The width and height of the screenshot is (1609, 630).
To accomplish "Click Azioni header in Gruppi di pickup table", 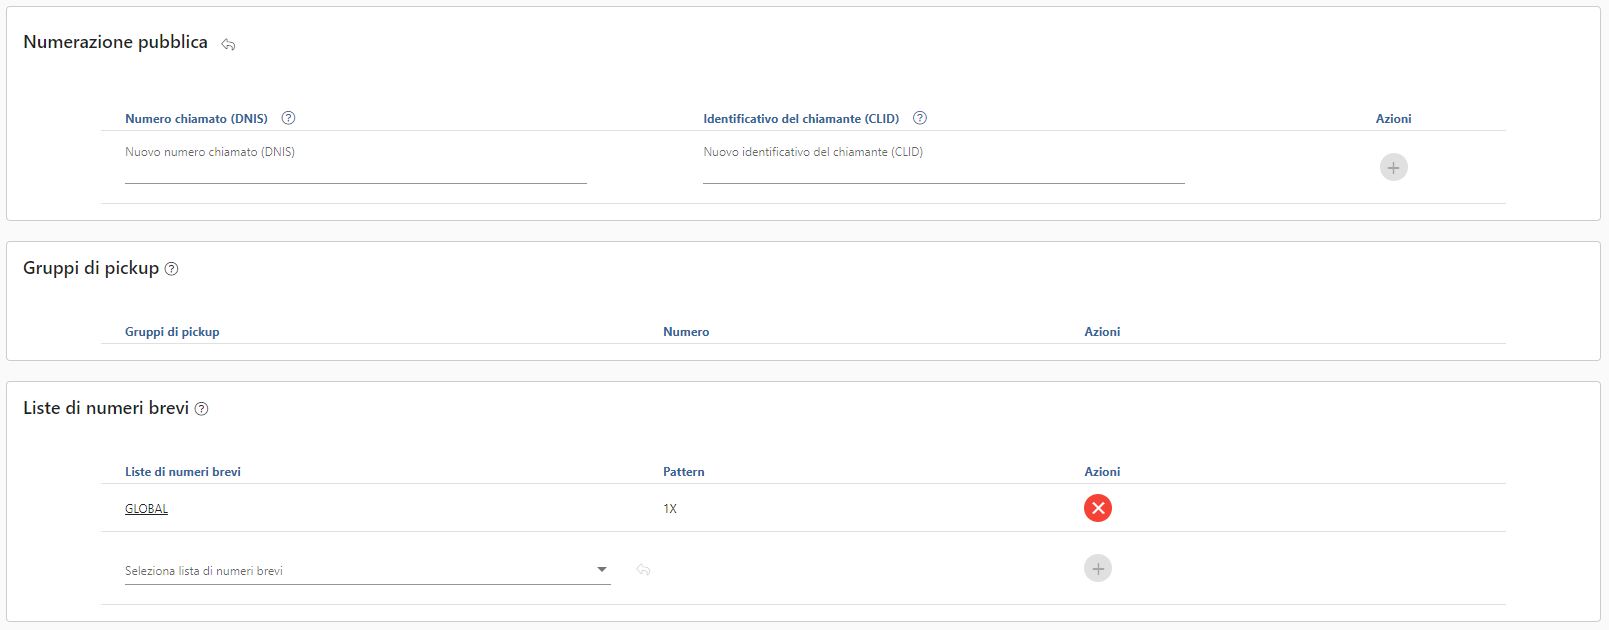I will click(1102, 332).
